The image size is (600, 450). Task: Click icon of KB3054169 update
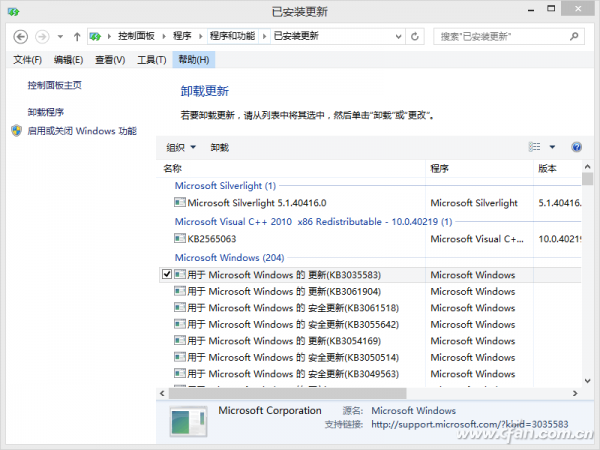[179, 340]
